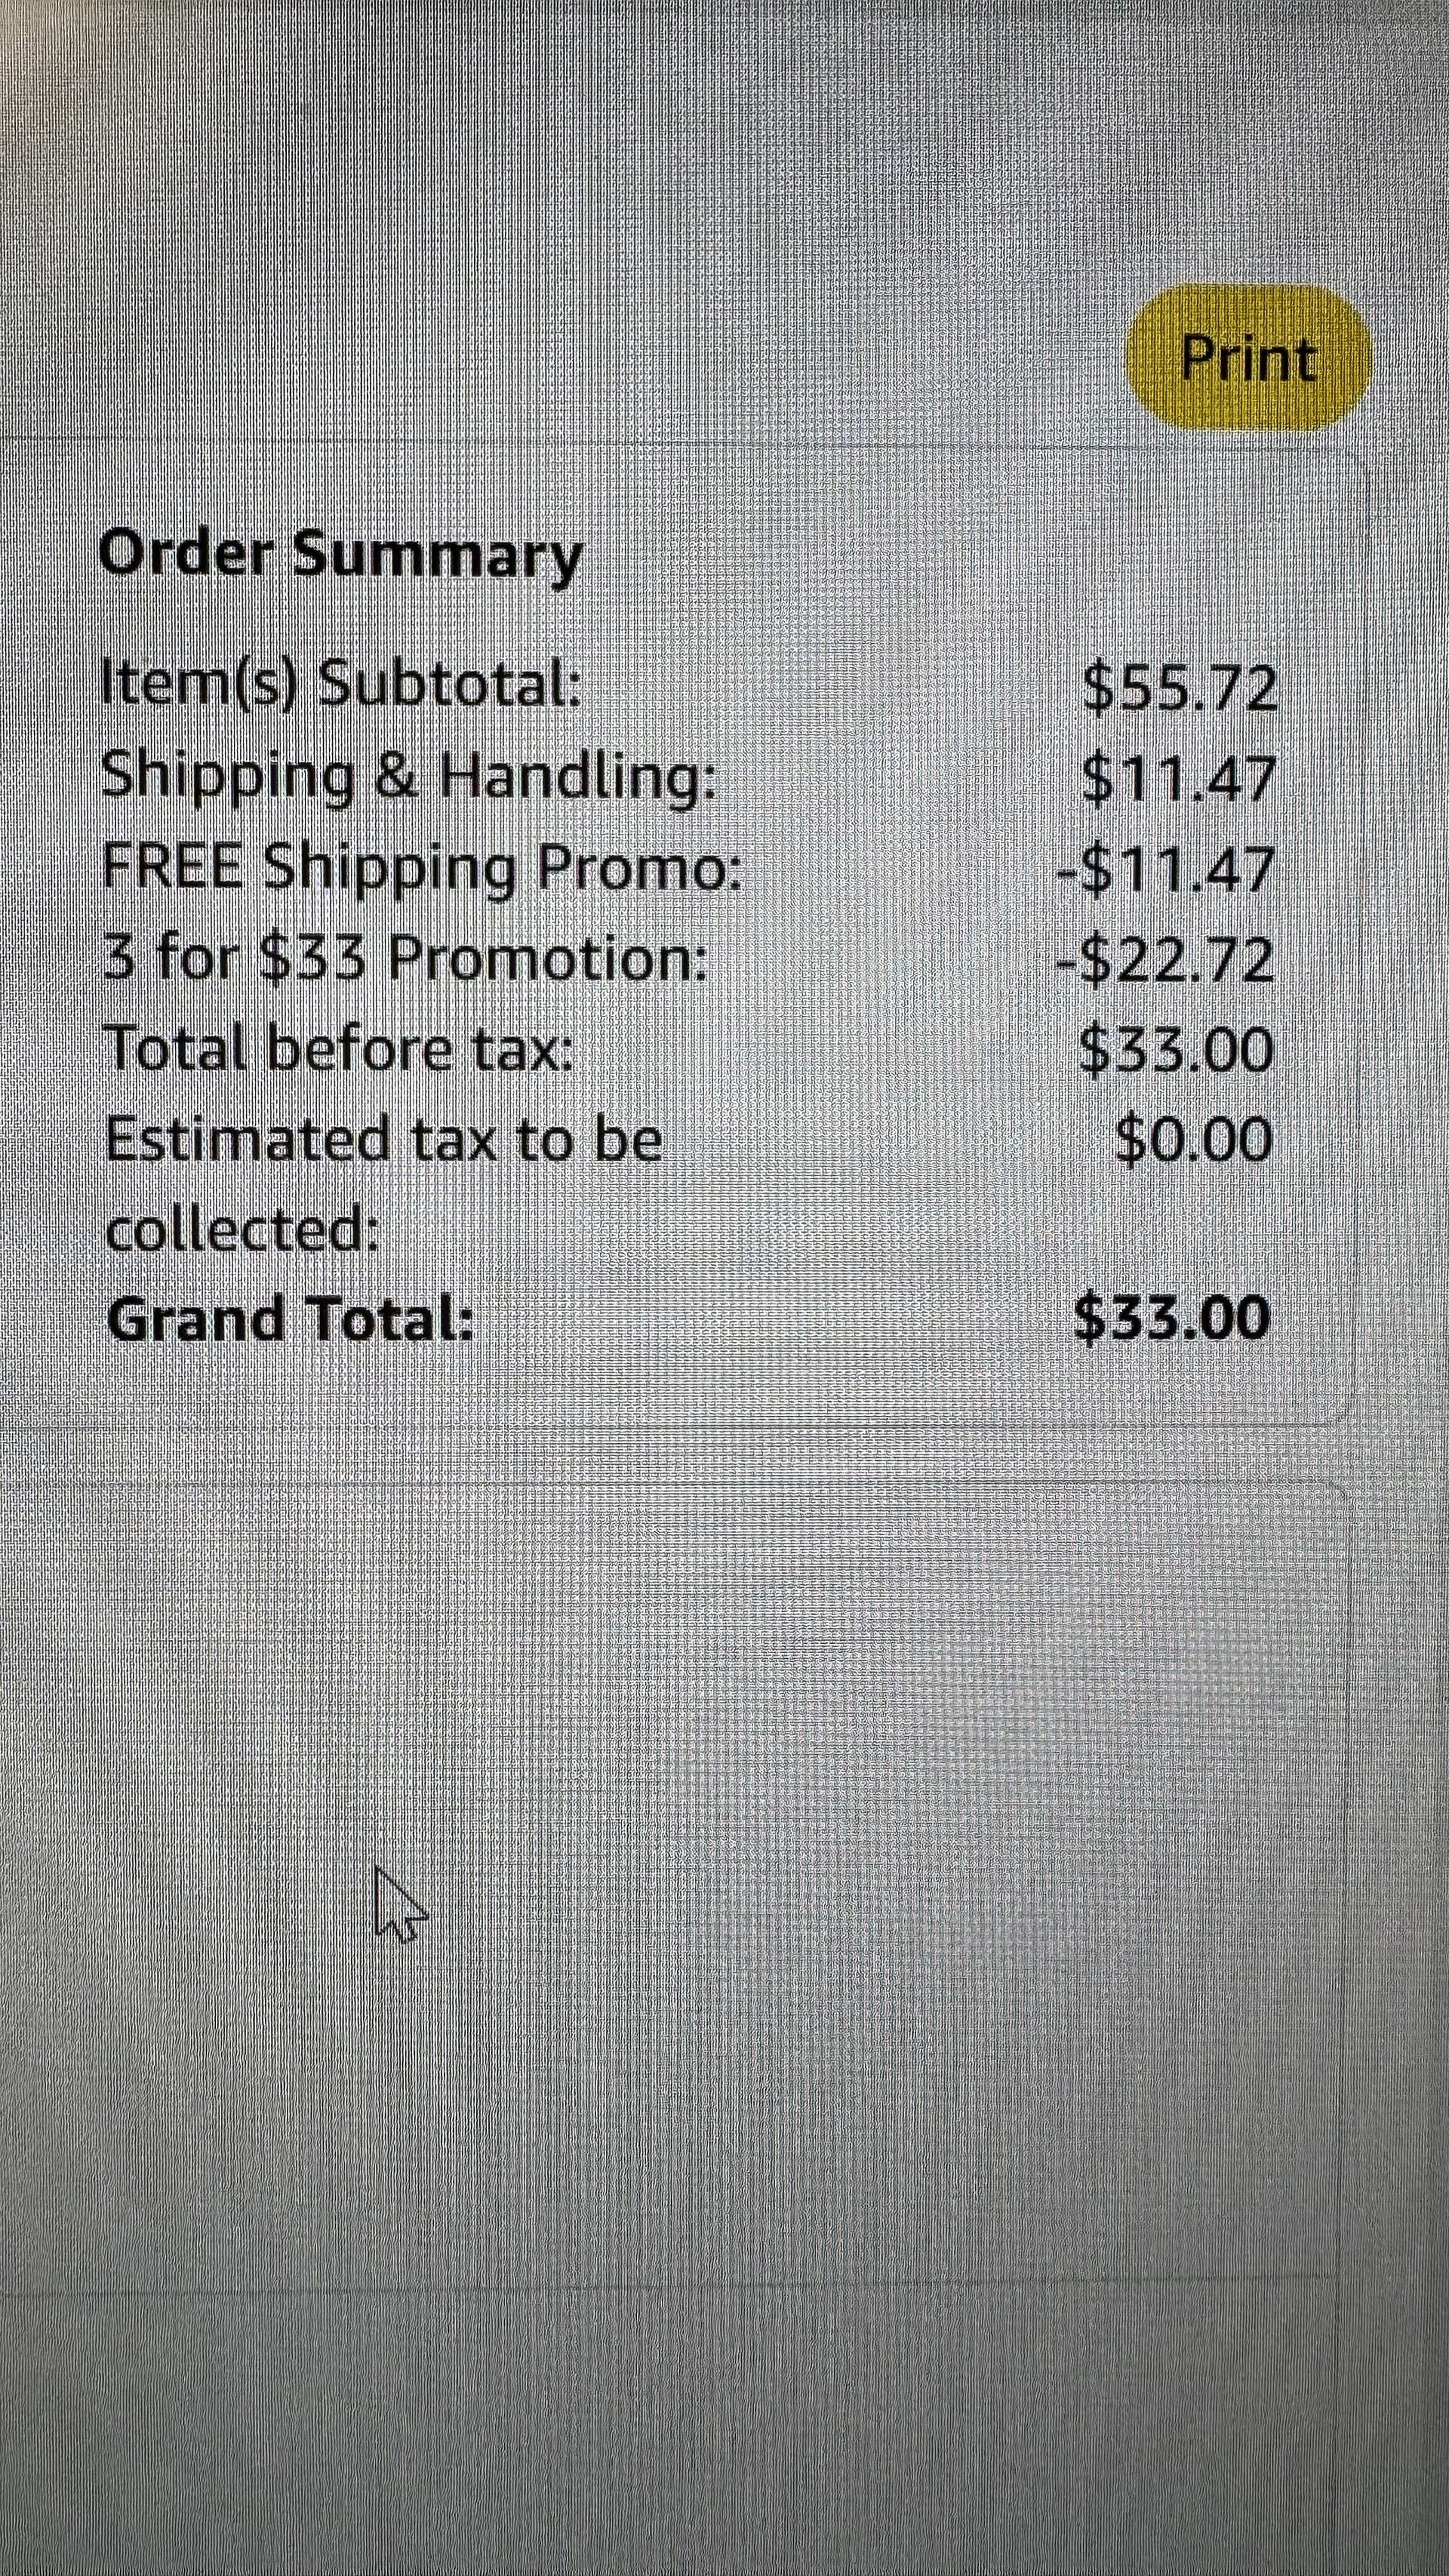
Task: Click the Order Summary heading
Action: coord(340,555)
